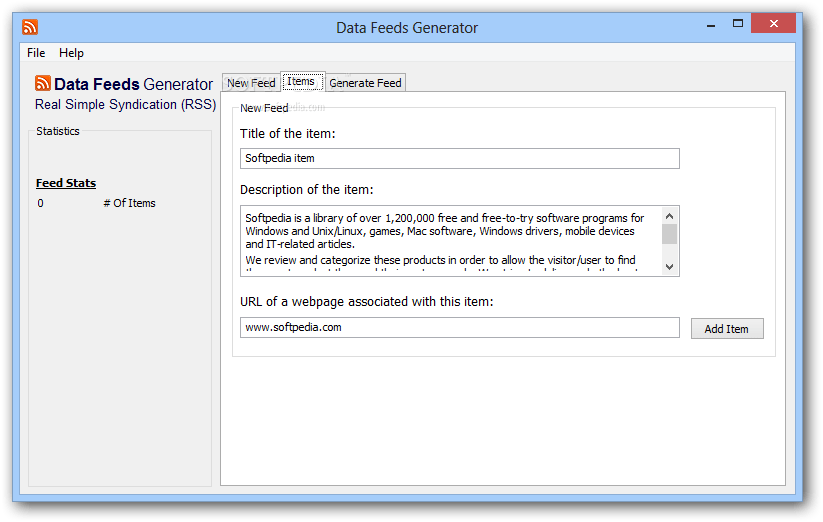Select the Items tab
Image resolution: width=823 pixels, height=522 pixels.
pos(303,81)
